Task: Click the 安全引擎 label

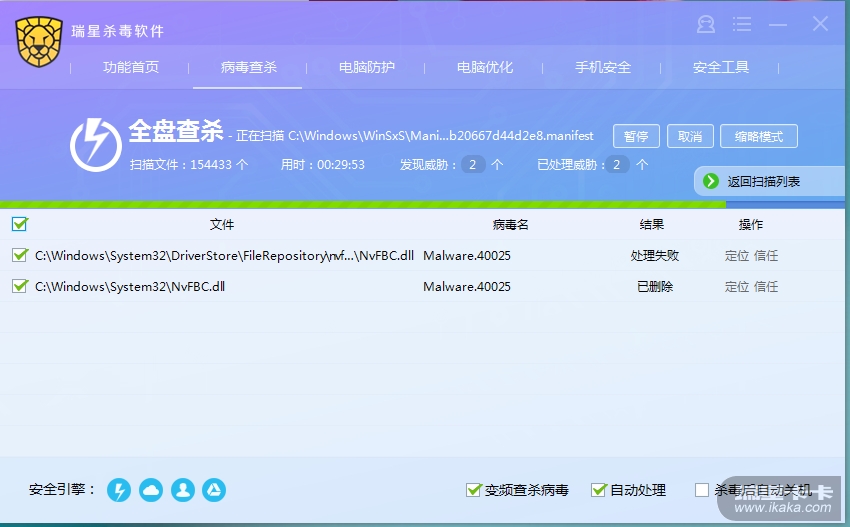Action: [x=62, y=490]
